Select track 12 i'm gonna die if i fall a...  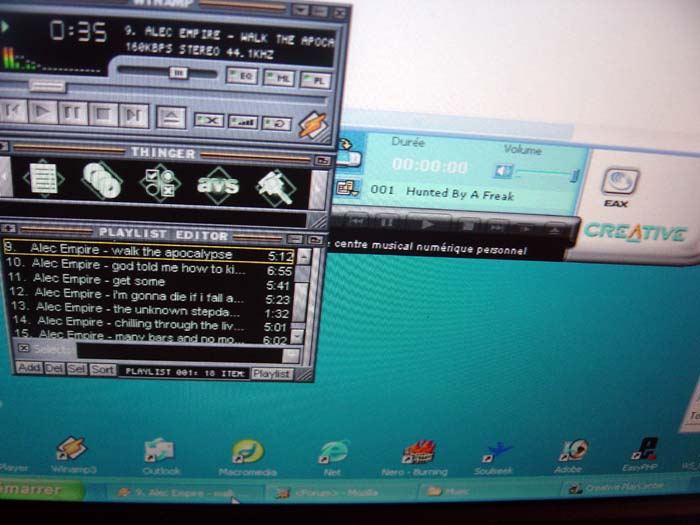pos(149,296)
